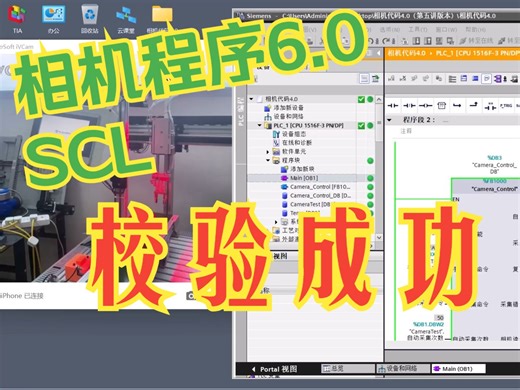Click the undo arrow in TIA toolbar
The image size is (520, 390).
point(371,41)
